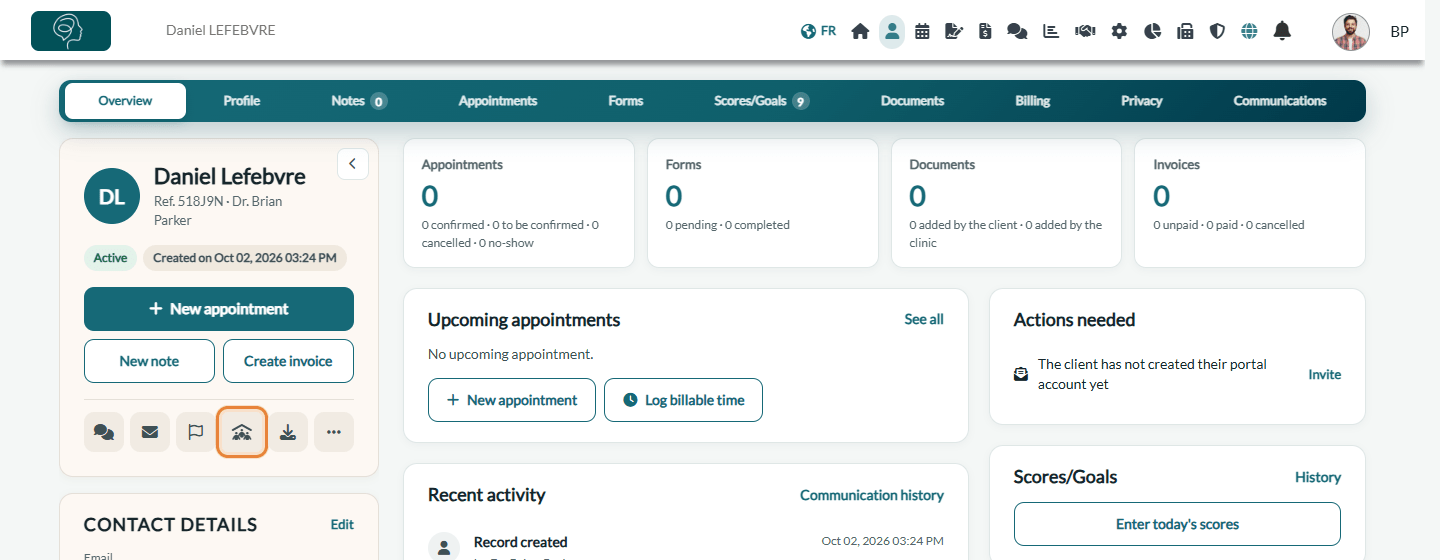Click Invite link for portal account
Viewport: 1440px width, 560px height.
[1325, 374]
